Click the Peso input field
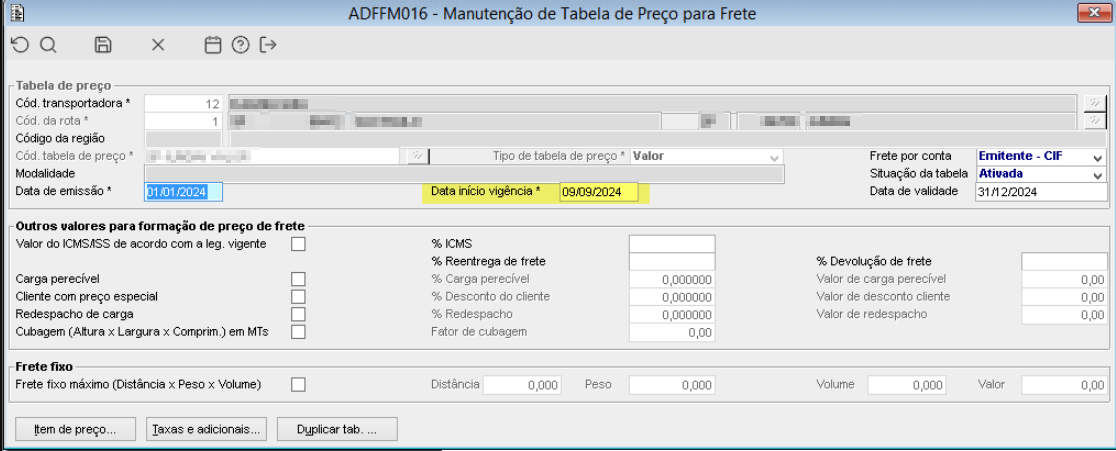 click(x=672, y=385)
